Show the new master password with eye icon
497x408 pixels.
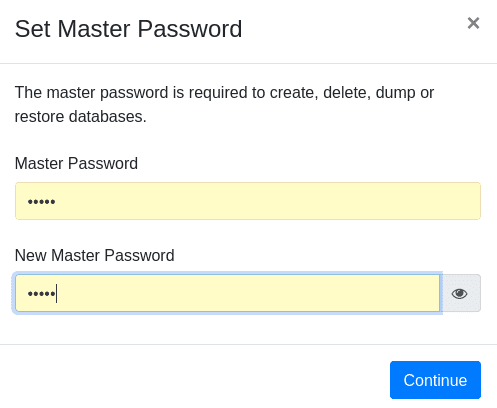pyautogui.click(x=460, y=293)
